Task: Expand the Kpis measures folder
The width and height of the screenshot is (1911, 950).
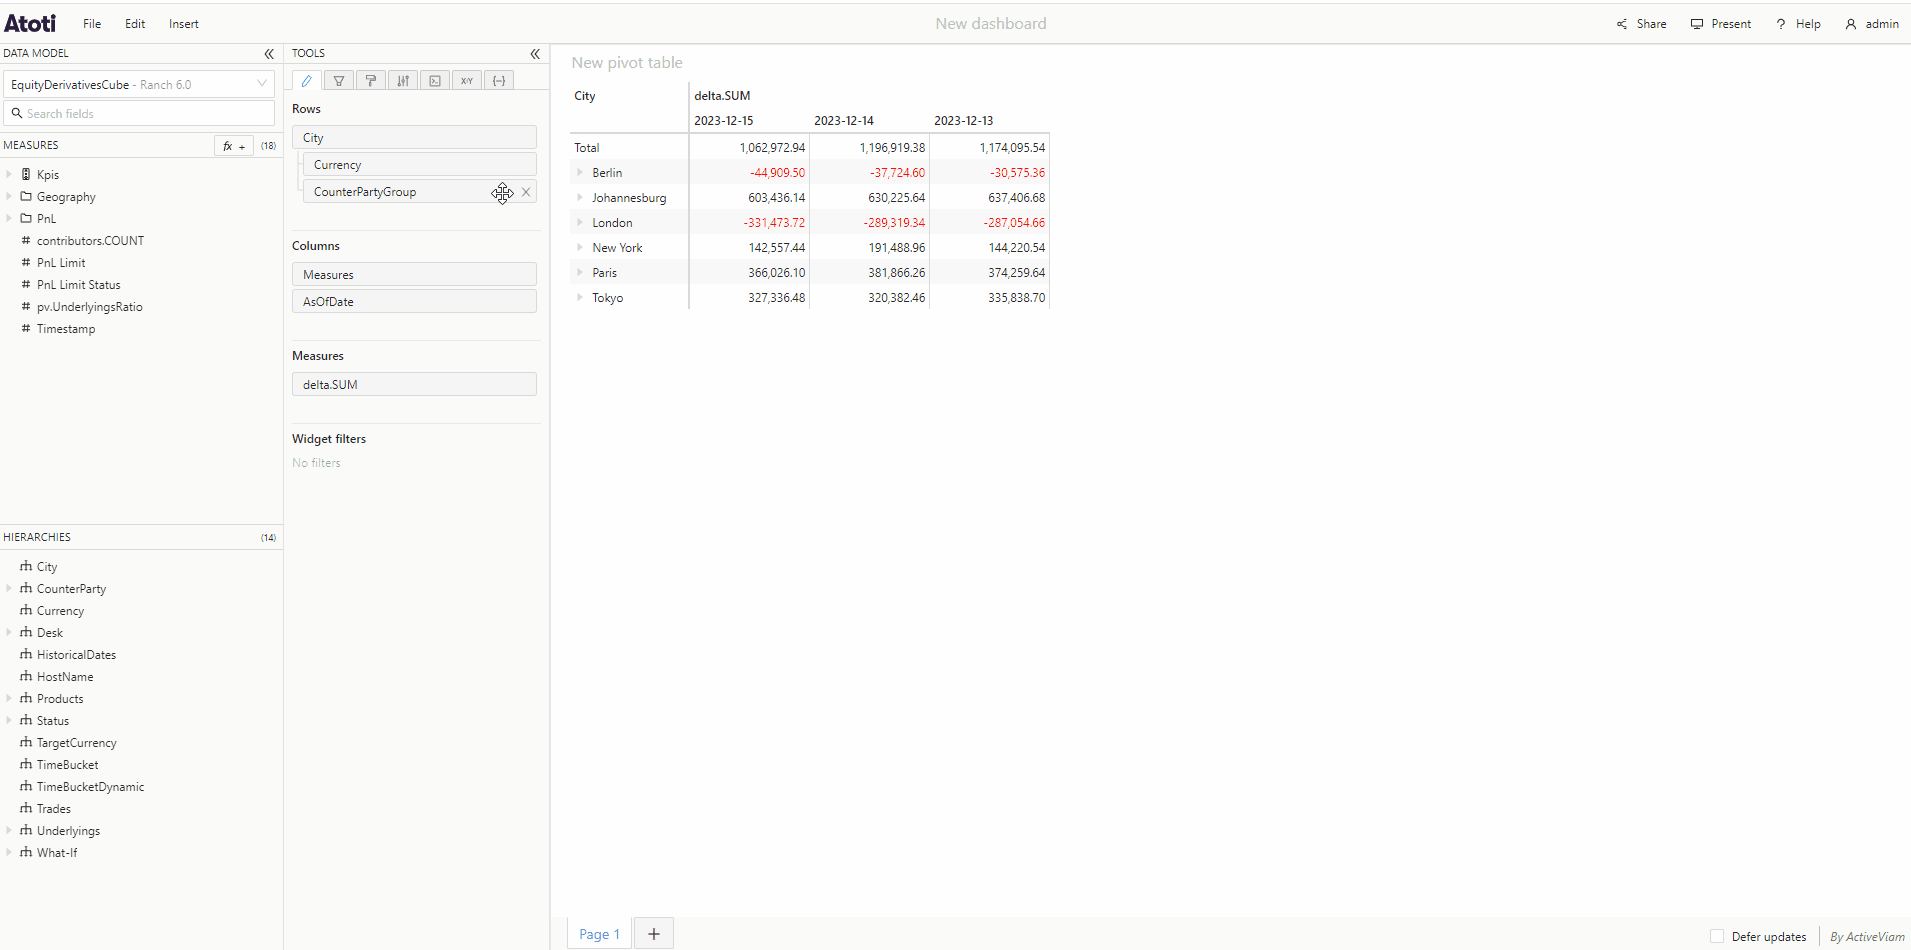Action: pyautogui.click(x=9, y=174)
